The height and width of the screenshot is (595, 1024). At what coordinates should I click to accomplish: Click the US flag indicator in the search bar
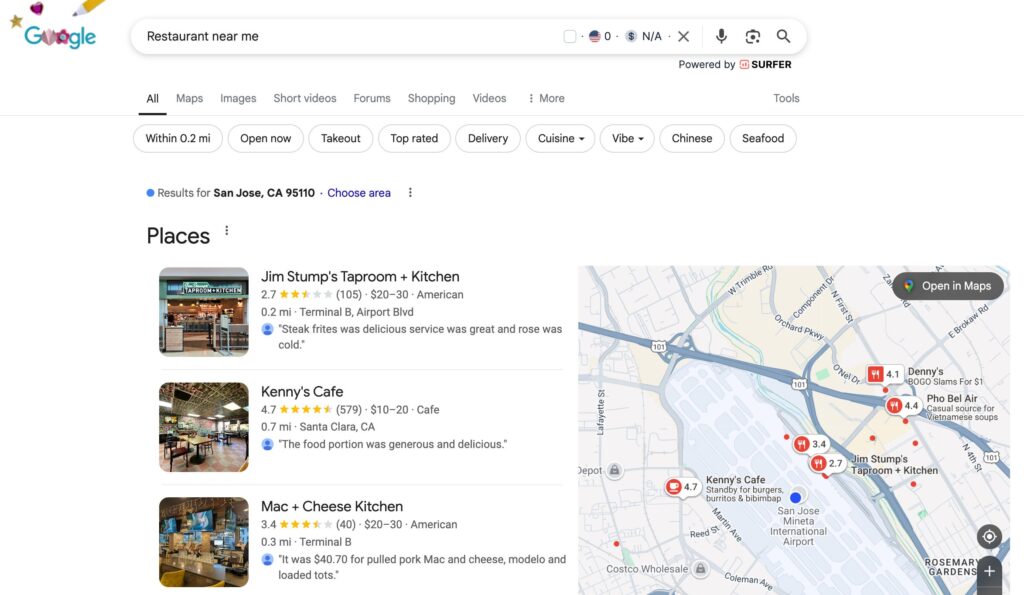594,37
